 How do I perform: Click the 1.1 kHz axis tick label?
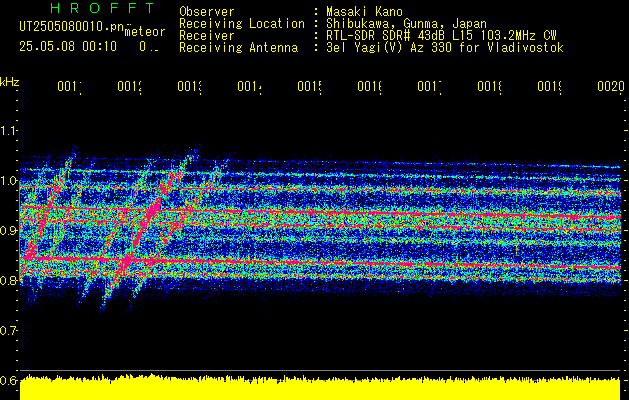point(9,130)
